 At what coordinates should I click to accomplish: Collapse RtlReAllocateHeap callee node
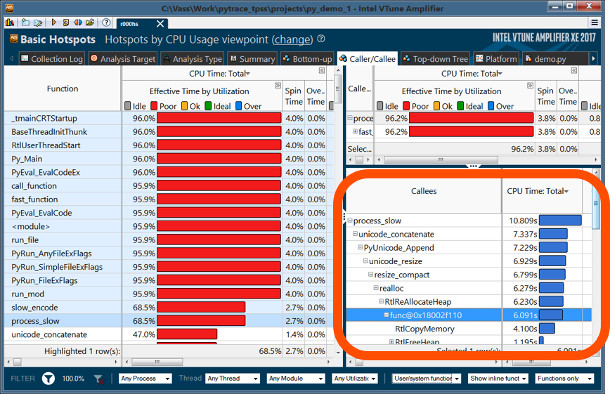(x=381, y=301)
